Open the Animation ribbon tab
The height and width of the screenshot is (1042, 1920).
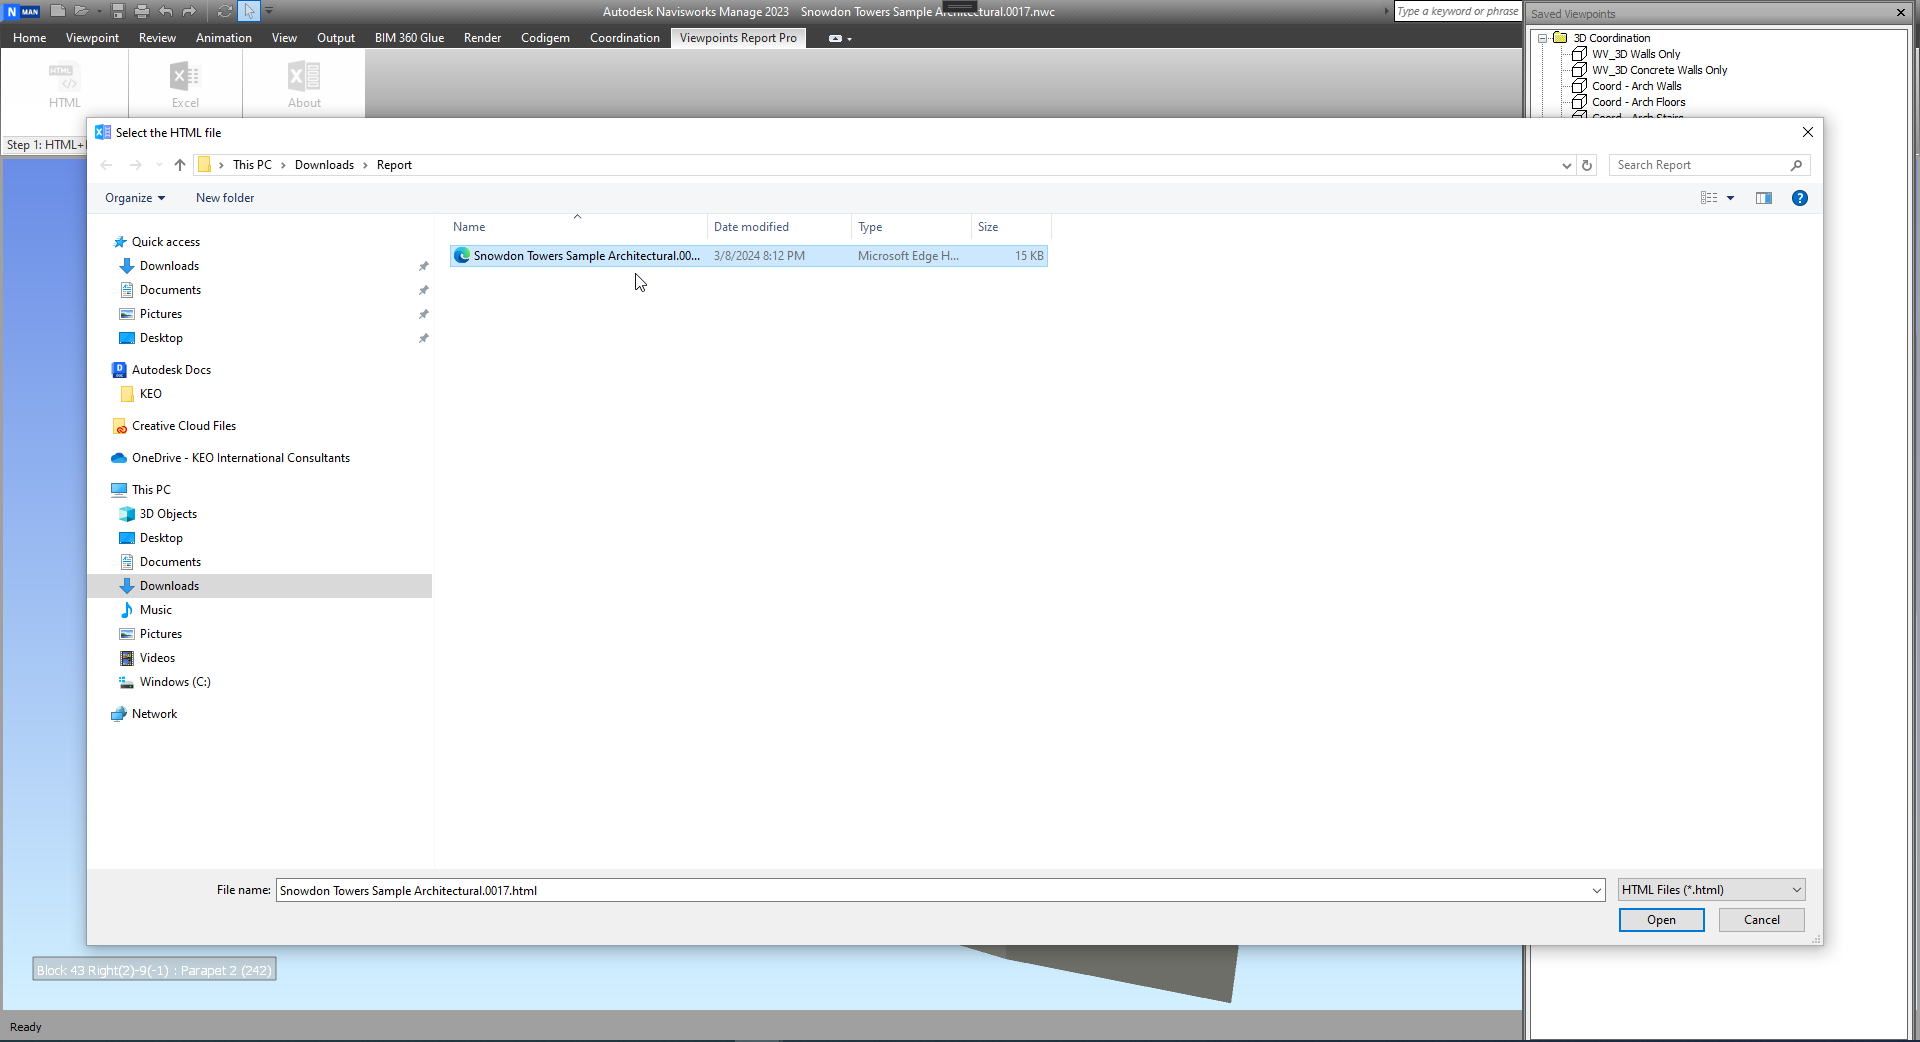tap(224, 38)
